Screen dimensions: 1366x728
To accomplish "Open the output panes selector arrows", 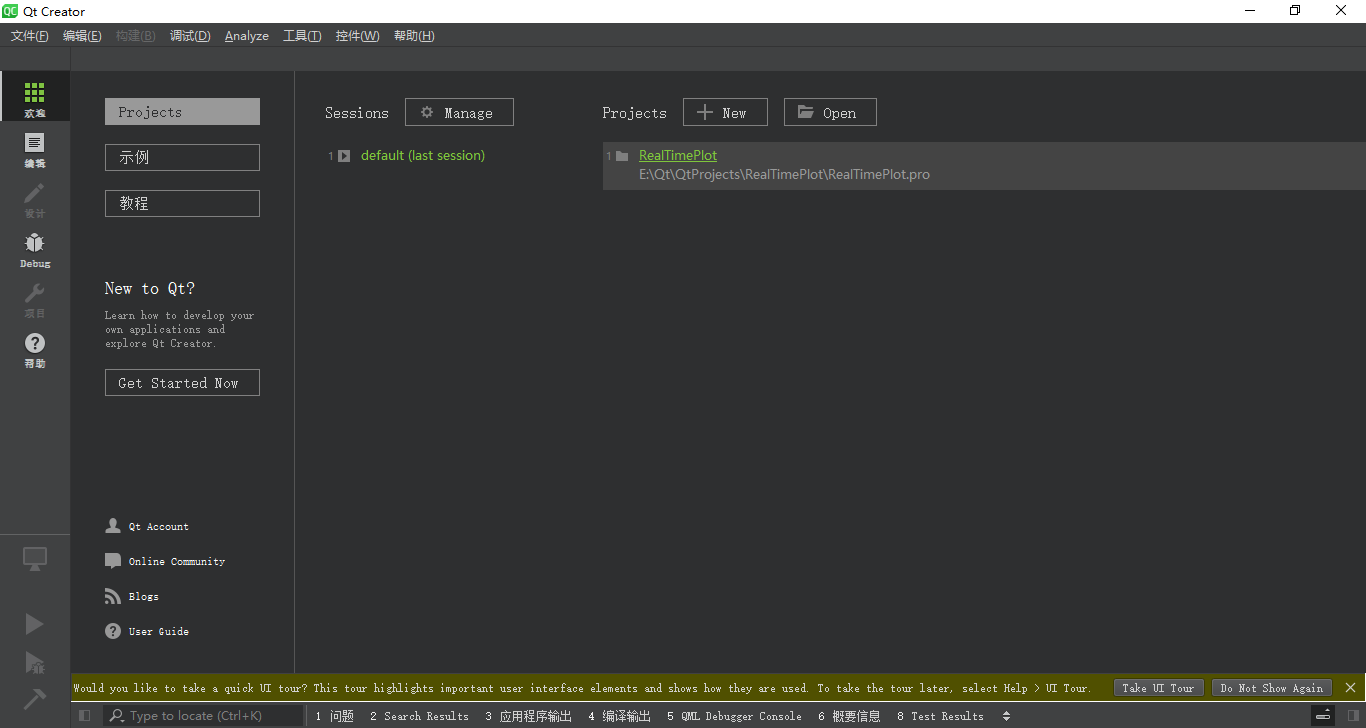I will [1006, 716].
